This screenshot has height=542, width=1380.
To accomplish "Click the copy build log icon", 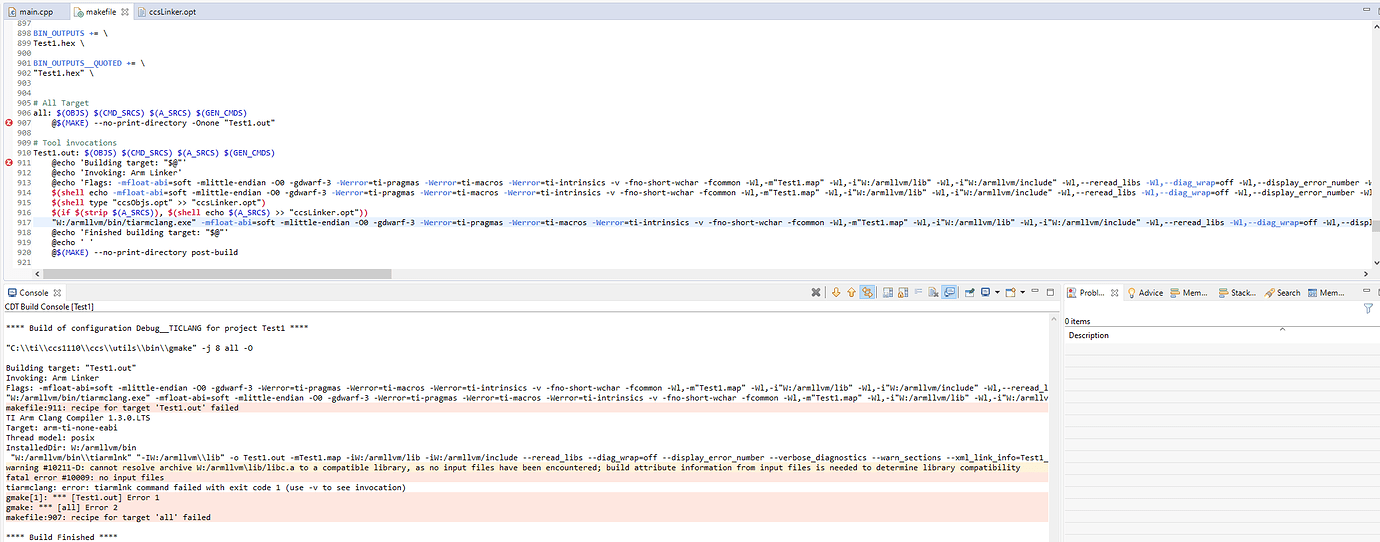I will (887, 292).
